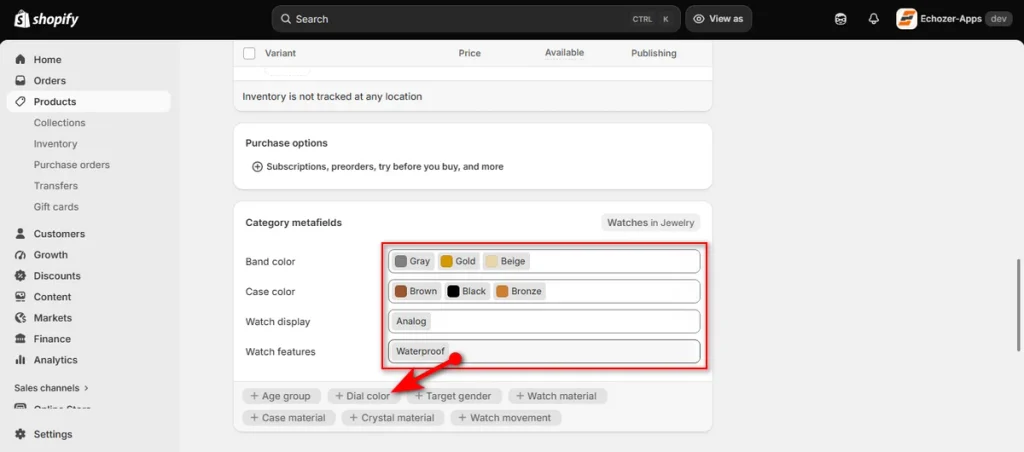
Task: Click the Content image icon
Action: pyautogui.click(x=20, y=297)
